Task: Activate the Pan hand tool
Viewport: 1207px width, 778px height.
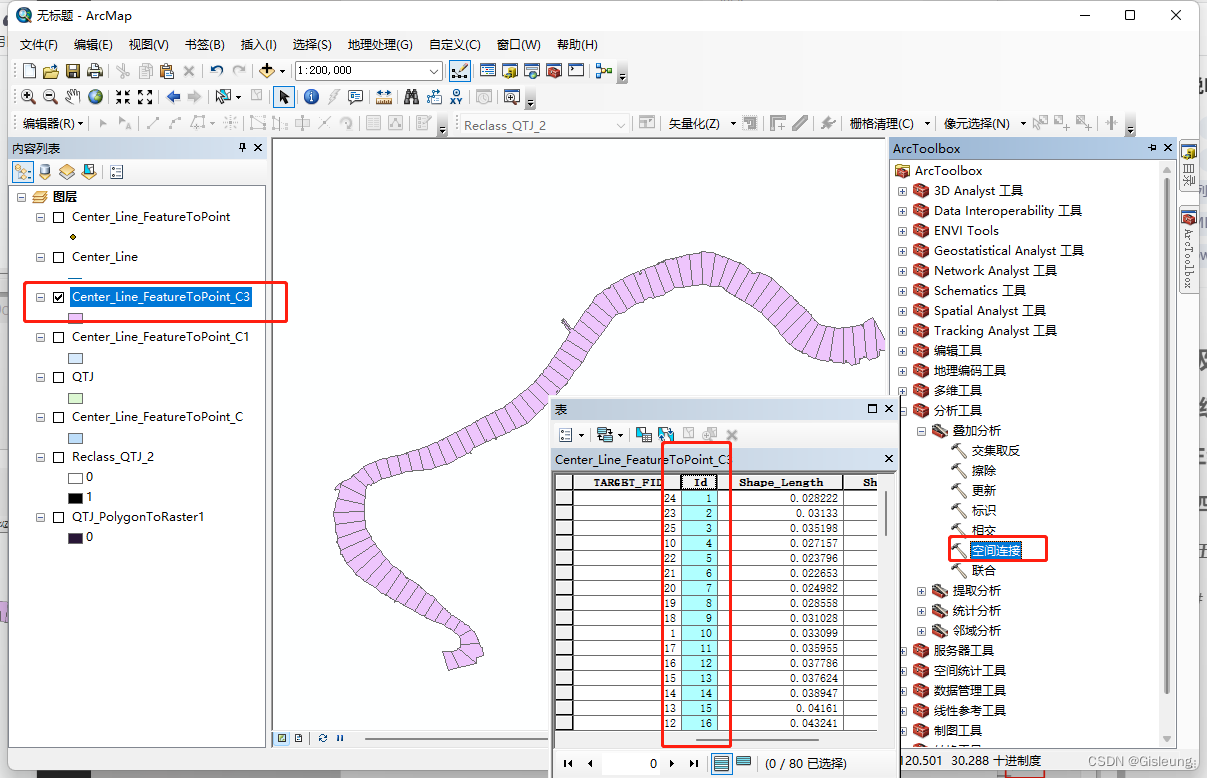Action: coord(73,97)
